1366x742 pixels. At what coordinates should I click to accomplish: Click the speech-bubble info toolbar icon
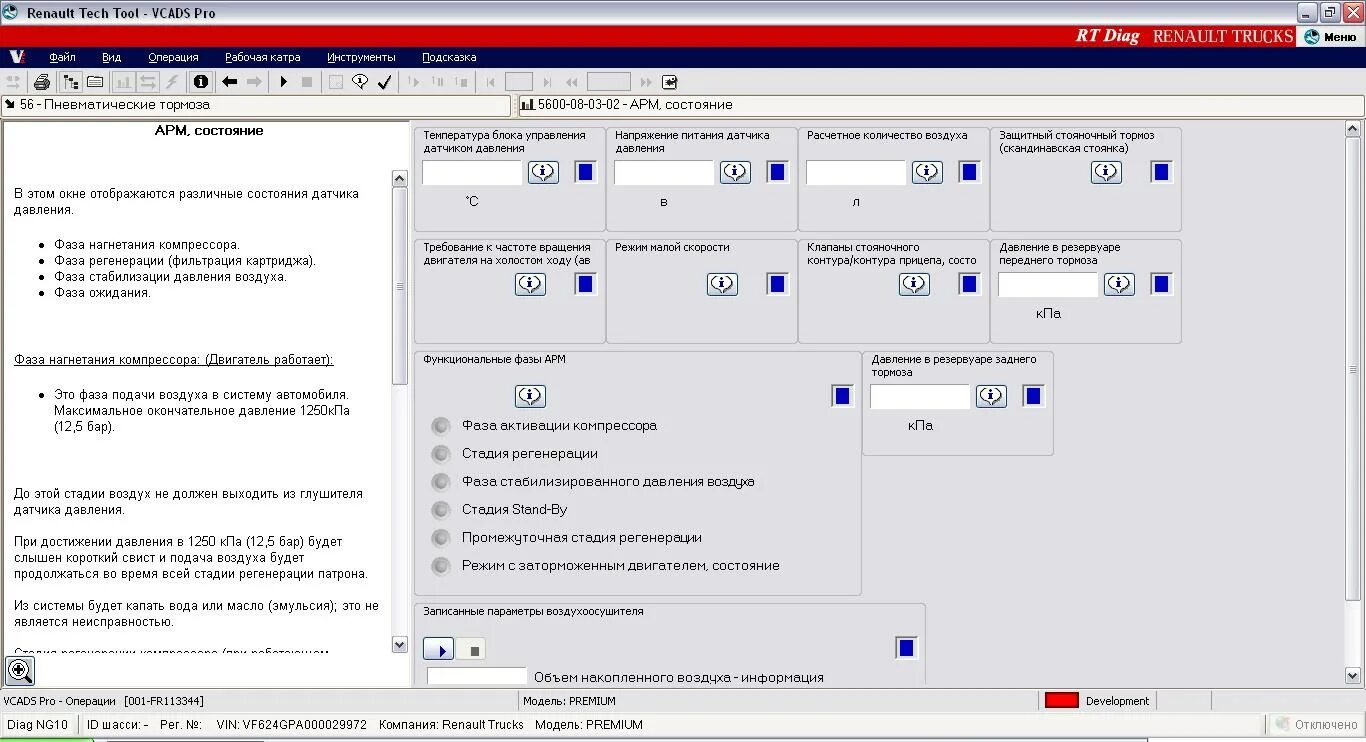360,82
